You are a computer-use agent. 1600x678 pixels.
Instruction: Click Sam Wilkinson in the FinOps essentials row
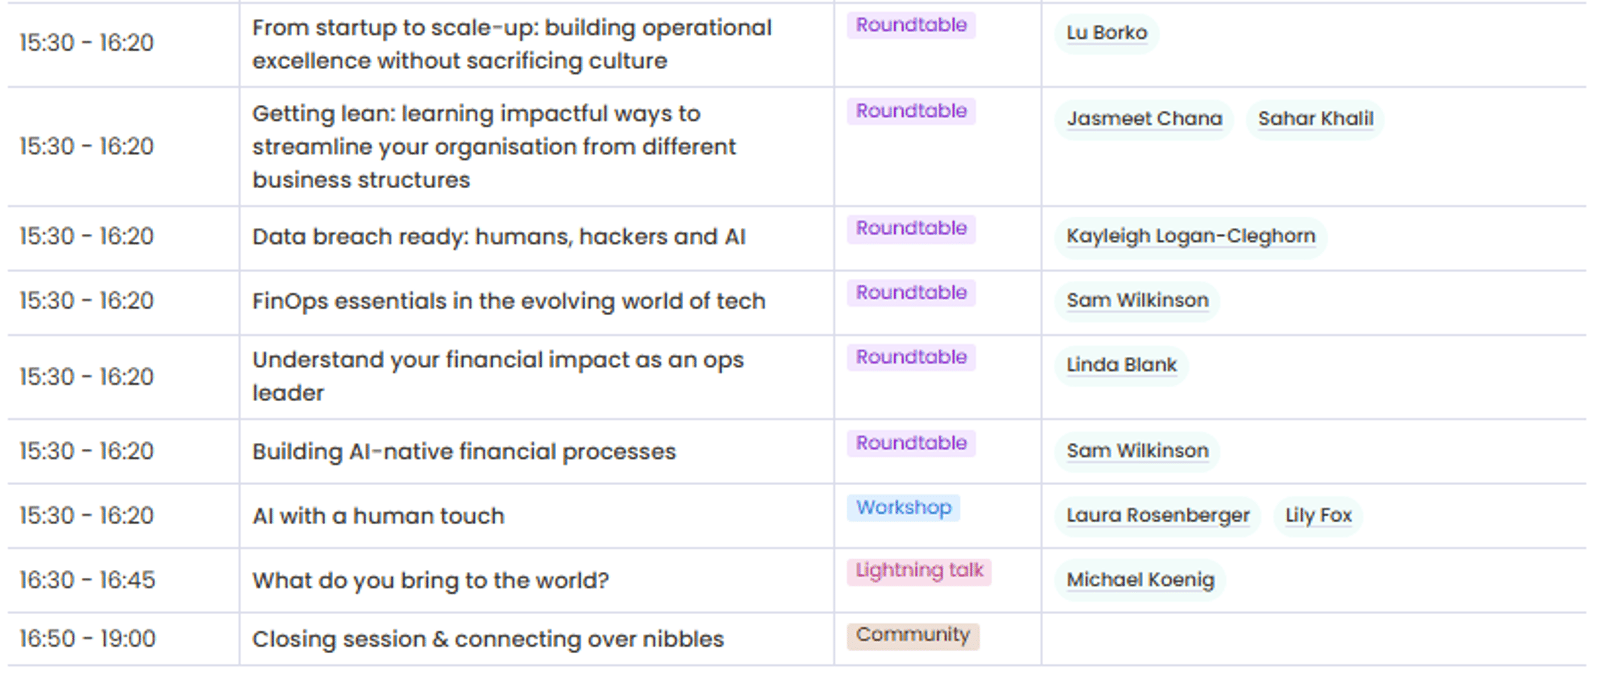click(x=1137, y=301)
